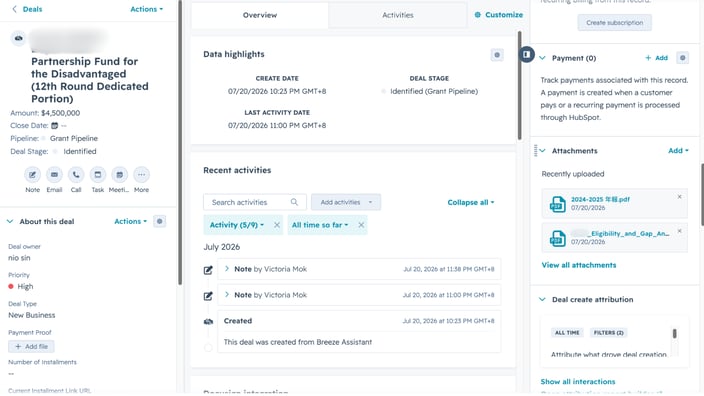
Task: Click the Email icon button
Action: tap(54, 175)
